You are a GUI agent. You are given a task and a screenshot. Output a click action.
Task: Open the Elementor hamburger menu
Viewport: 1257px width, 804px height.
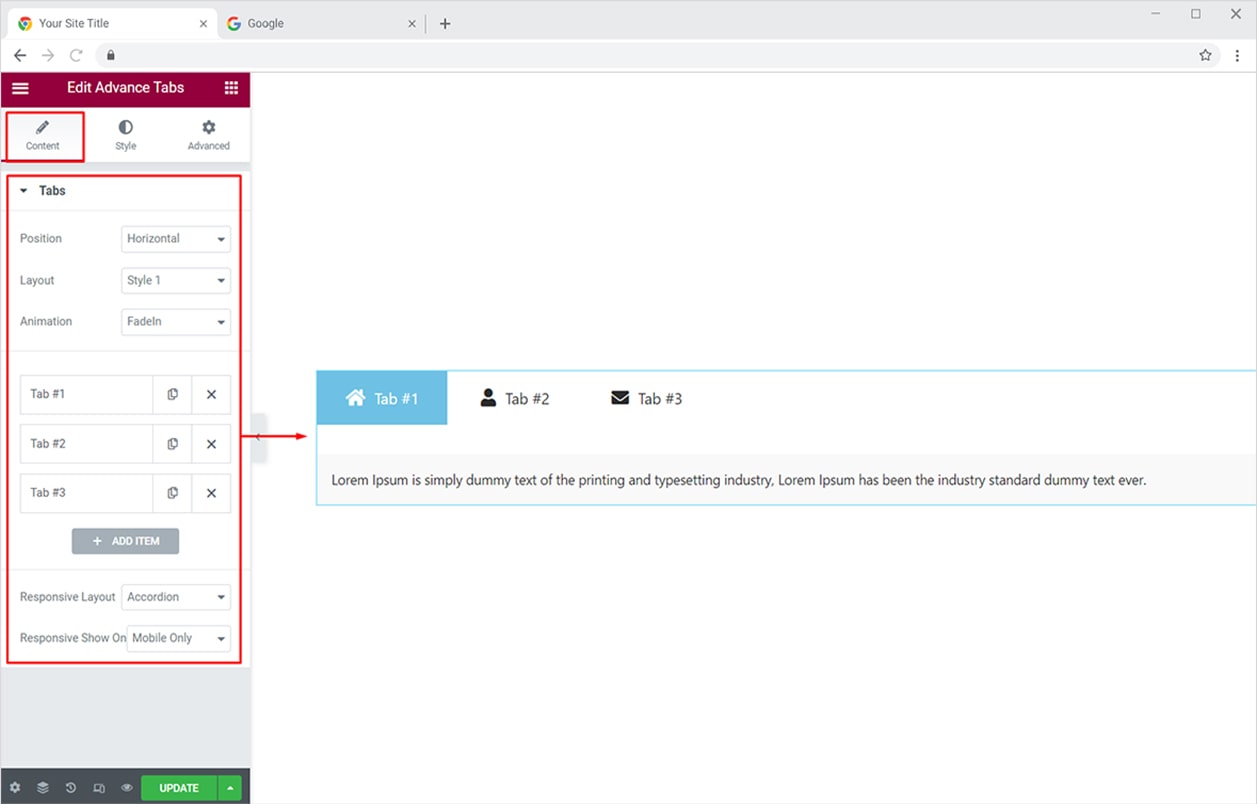[x=20, y=88]
